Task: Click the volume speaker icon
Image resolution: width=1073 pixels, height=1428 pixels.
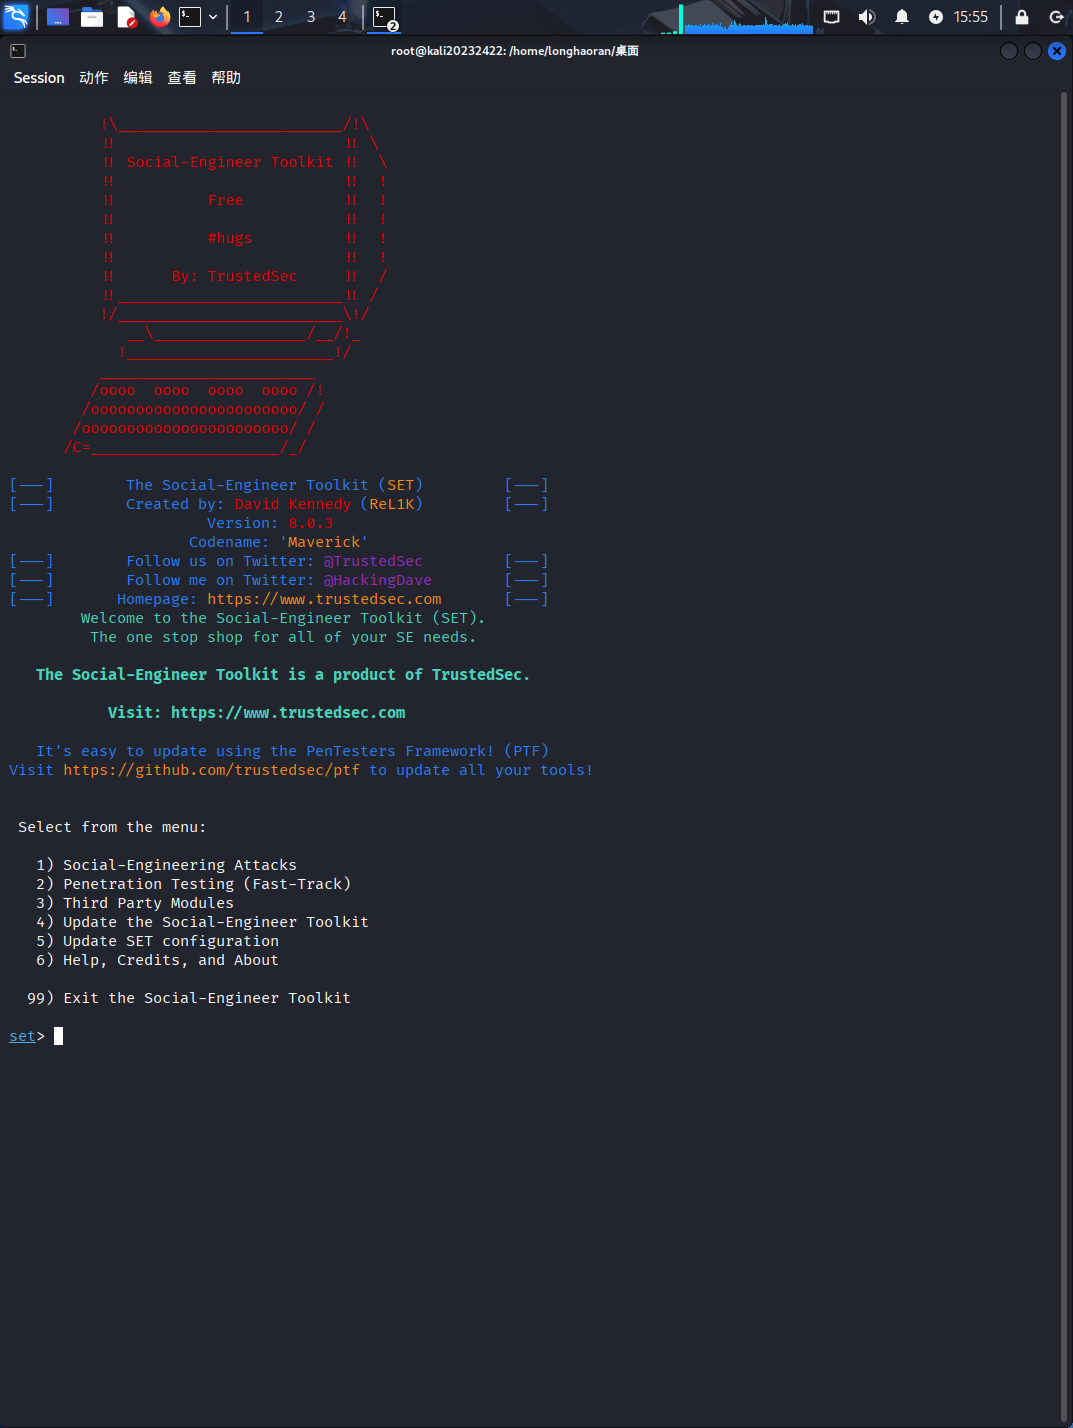Action: click(x=866, y=17)
